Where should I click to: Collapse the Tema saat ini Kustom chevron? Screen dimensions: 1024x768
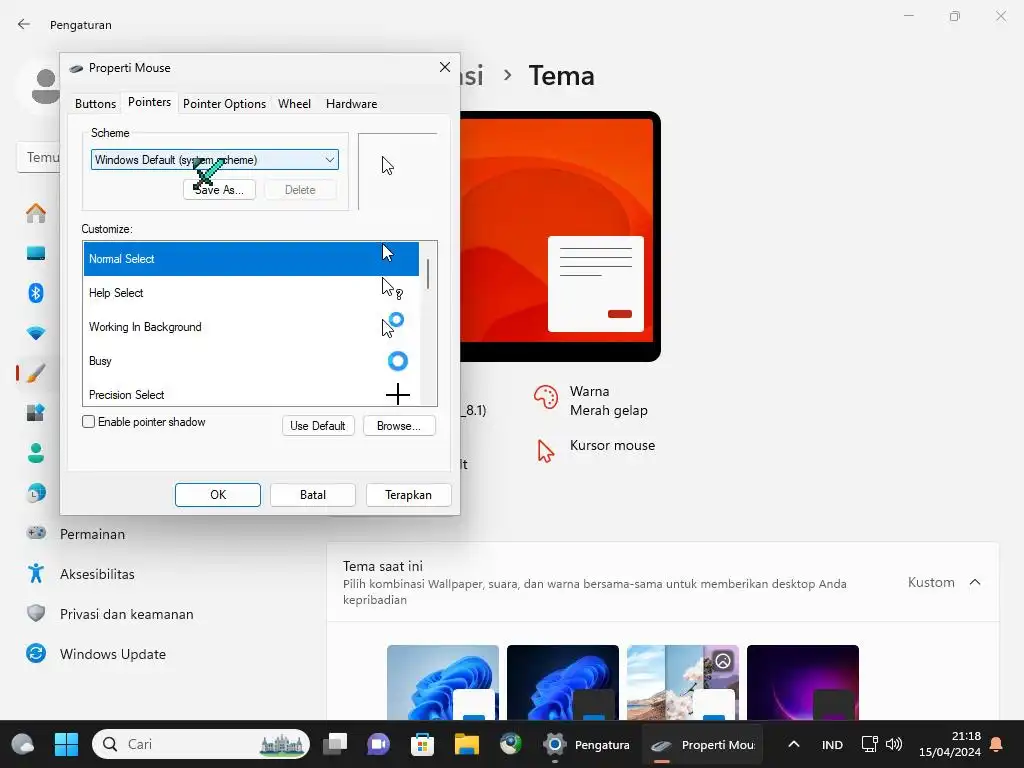975,582
